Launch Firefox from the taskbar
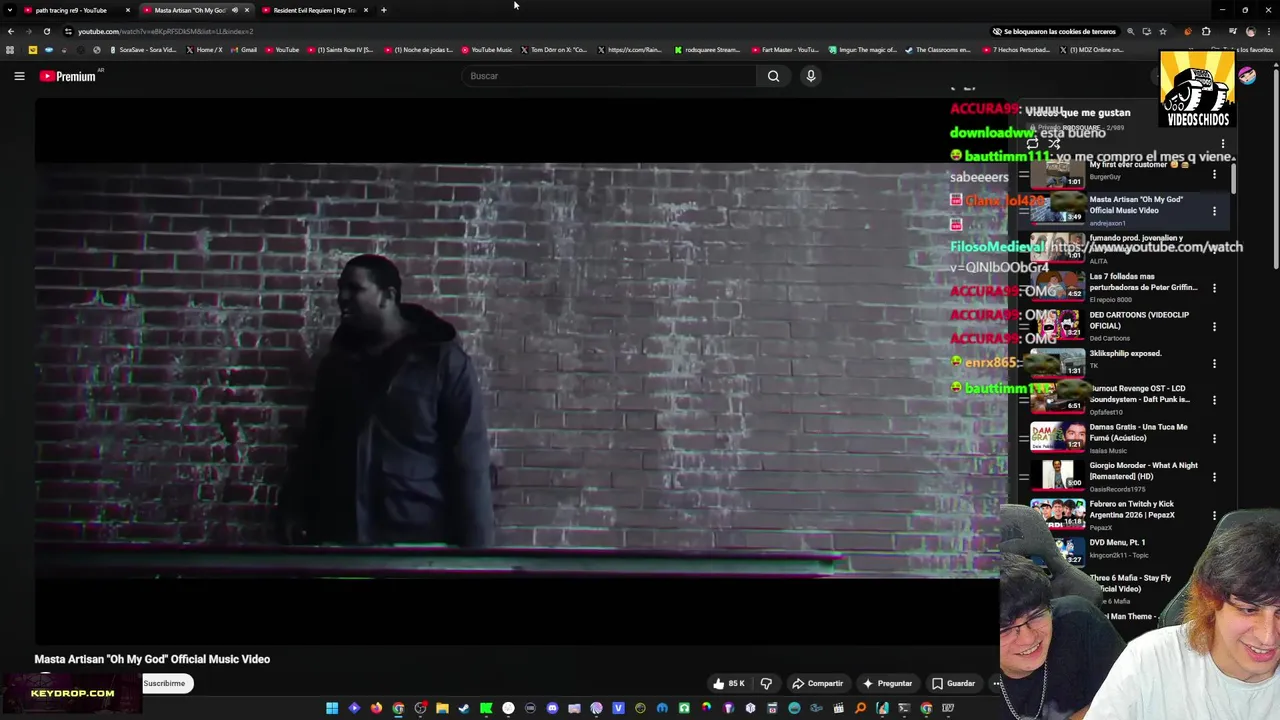Image resolution: width=1280 pixels, height=720 pixels. (376, 708)
